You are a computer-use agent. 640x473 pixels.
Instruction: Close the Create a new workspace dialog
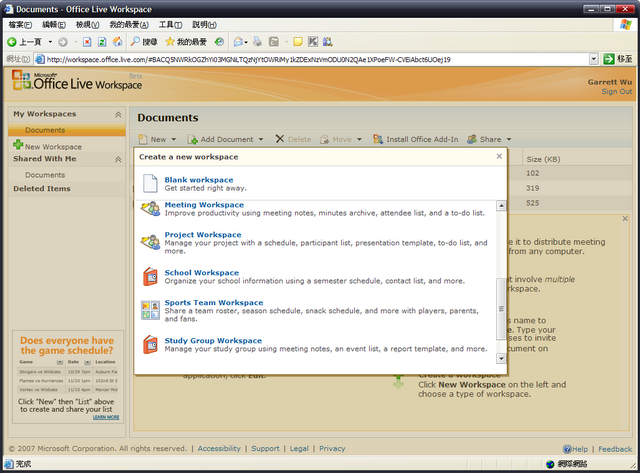pyautogui.click(x=499, y=156)
